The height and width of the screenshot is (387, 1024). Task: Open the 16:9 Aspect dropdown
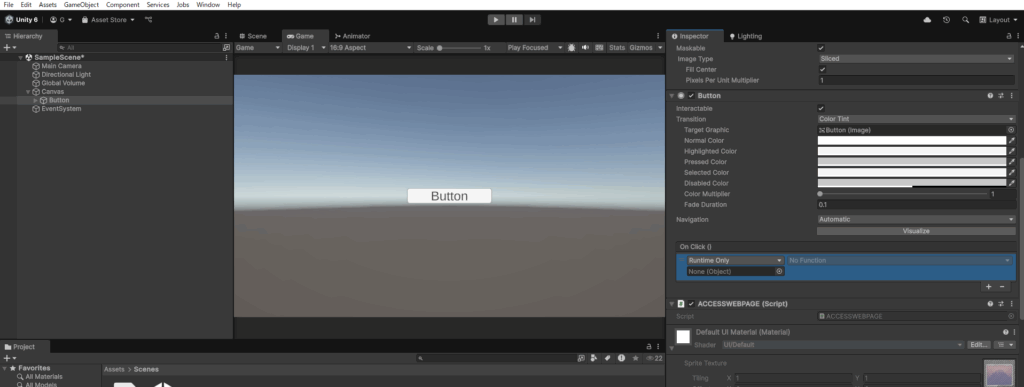point(370,48)
